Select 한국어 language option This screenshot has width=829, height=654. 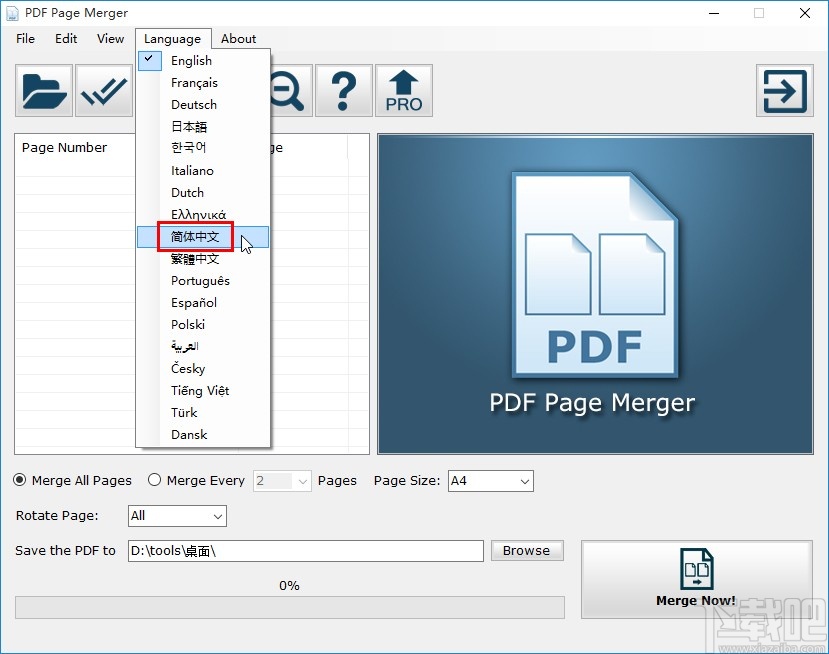[203, 148]
